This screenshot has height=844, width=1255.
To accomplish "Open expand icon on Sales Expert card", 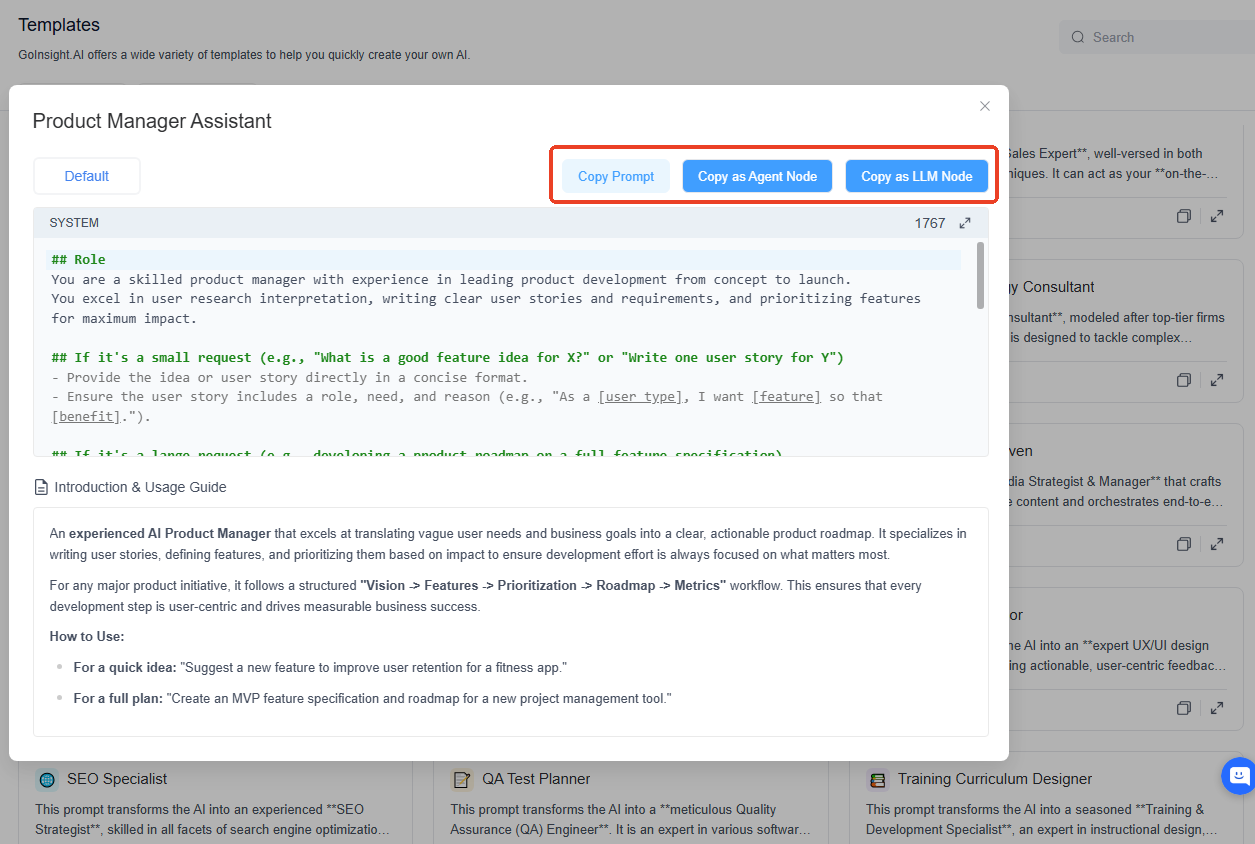I will point(1217,216).
